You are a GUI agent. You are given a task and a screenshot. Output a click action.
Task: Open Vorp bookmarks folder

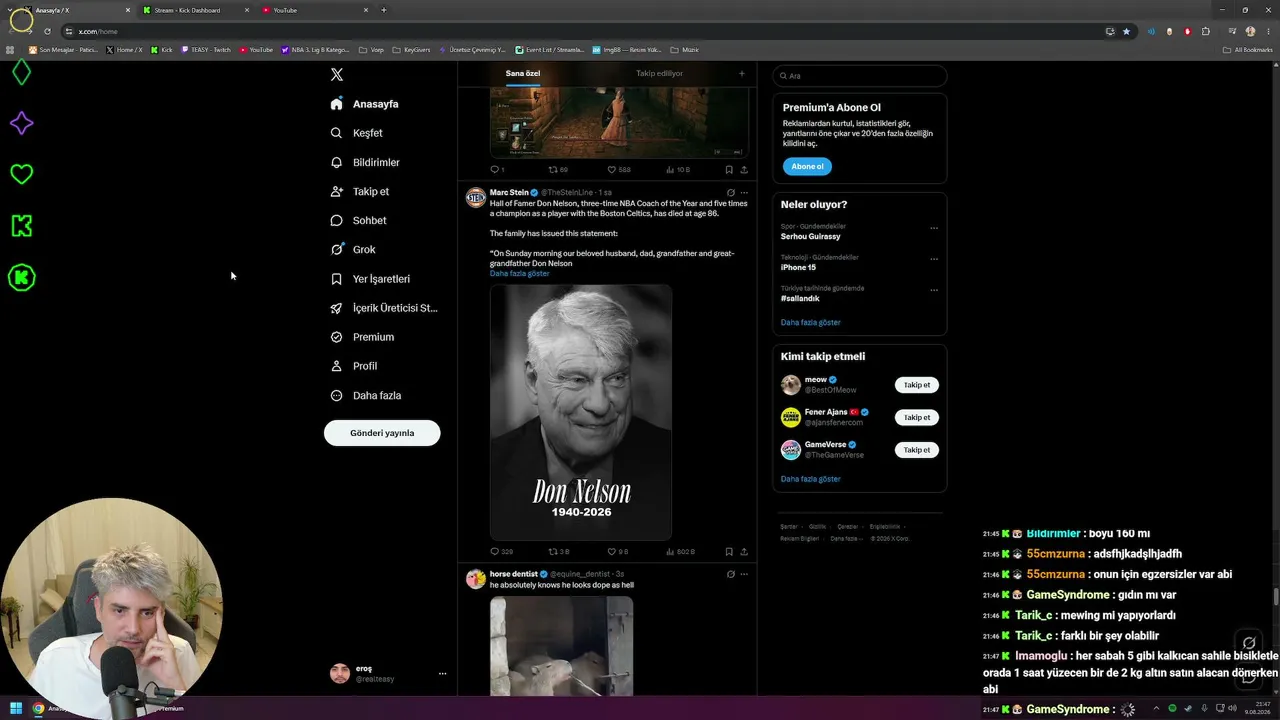click(x=372, y=49)
